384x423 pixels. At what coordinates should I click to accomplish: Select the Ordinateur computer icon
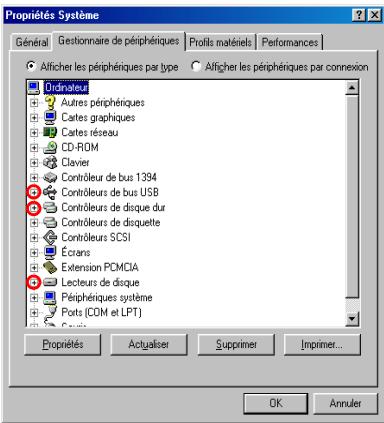tap(34, 88)
